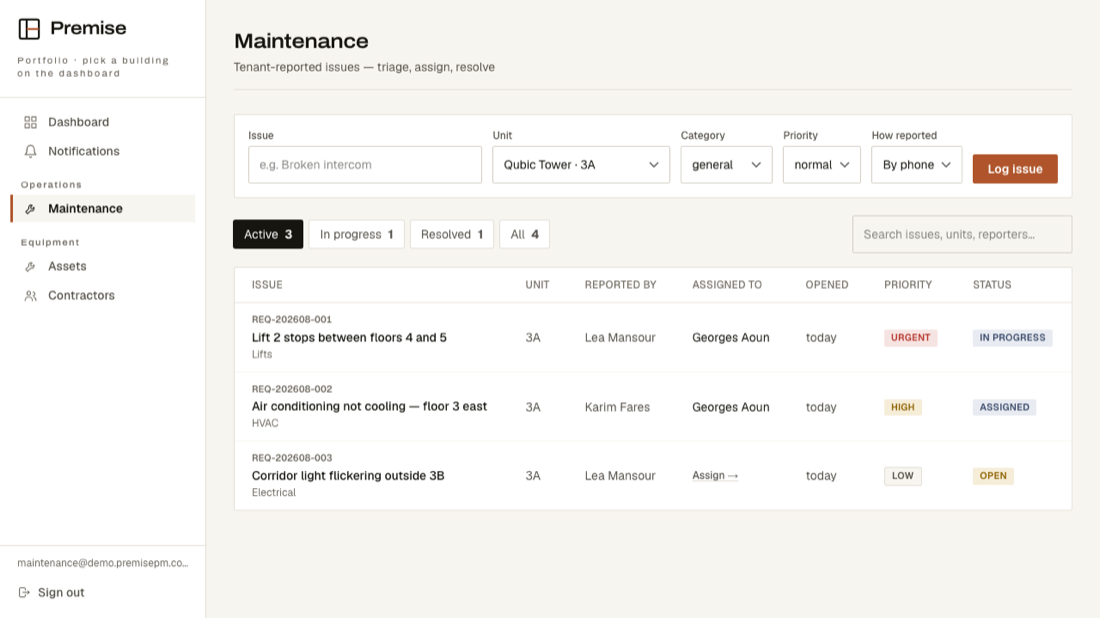Image resolution: width=1100 pixels, height=618 pixels.
Task: Switch to the Resolved tab
Action: (452, 234)
